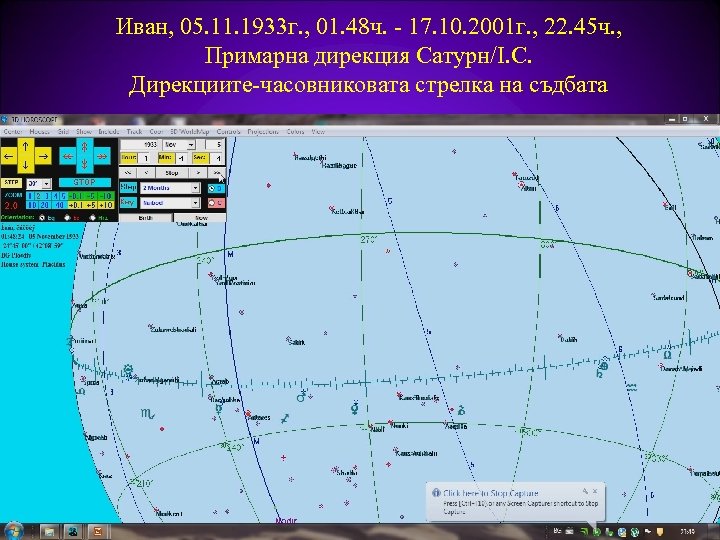Open the Show menu
720x540 pixels.
click(x=84, y=132)
